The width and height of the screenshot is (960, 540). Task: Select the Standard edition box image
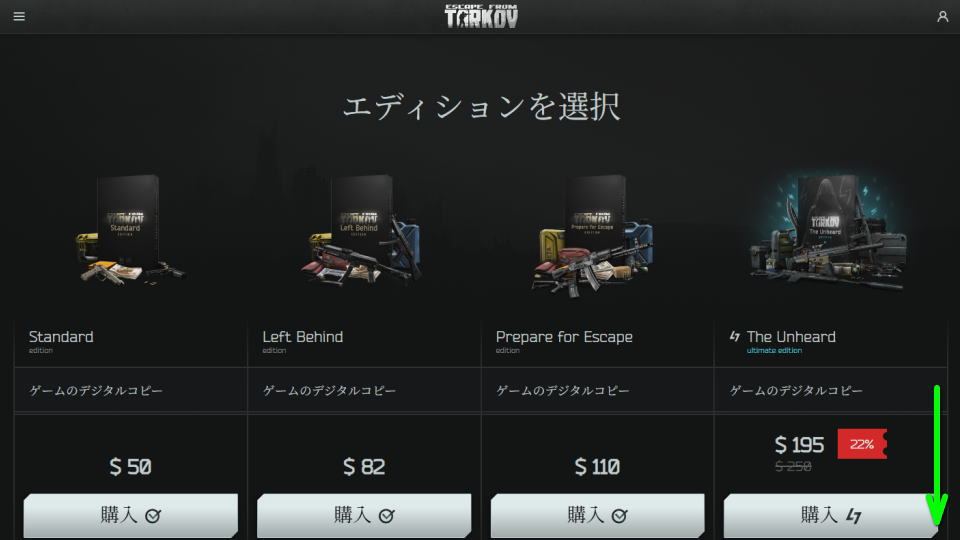click(x=130, y=231)
